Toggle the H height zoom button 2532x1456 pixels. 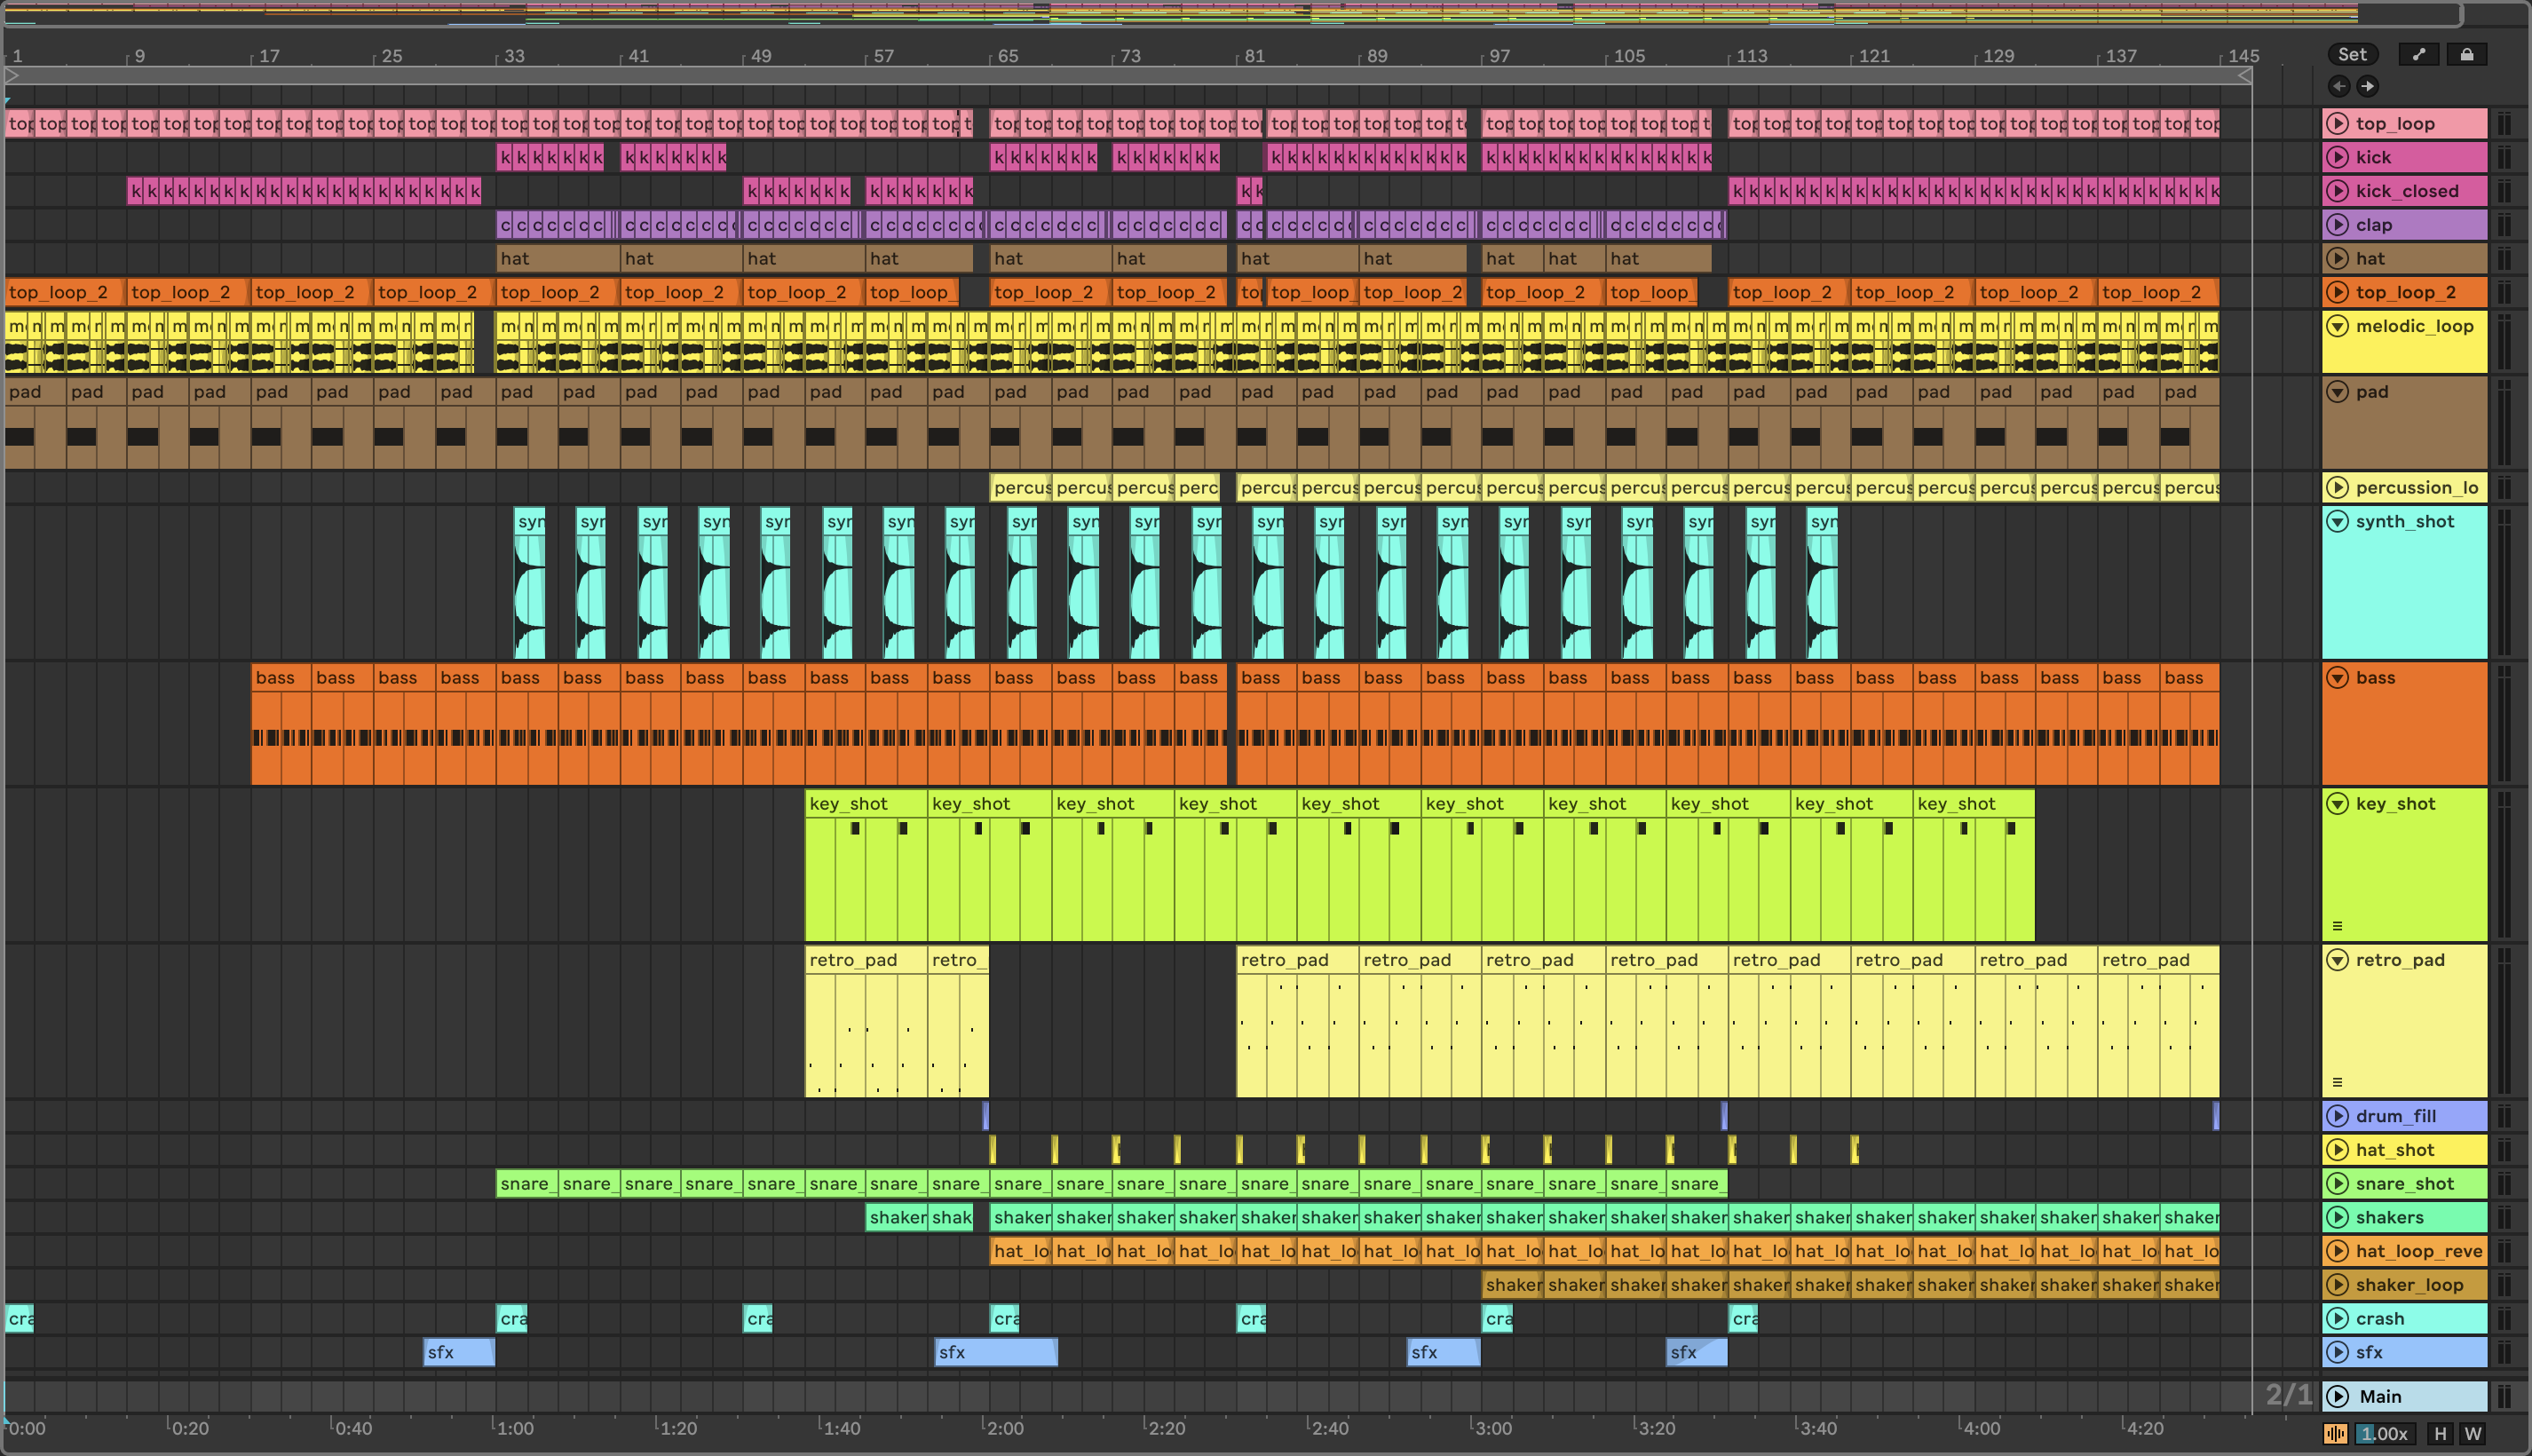point(2440,1433)
